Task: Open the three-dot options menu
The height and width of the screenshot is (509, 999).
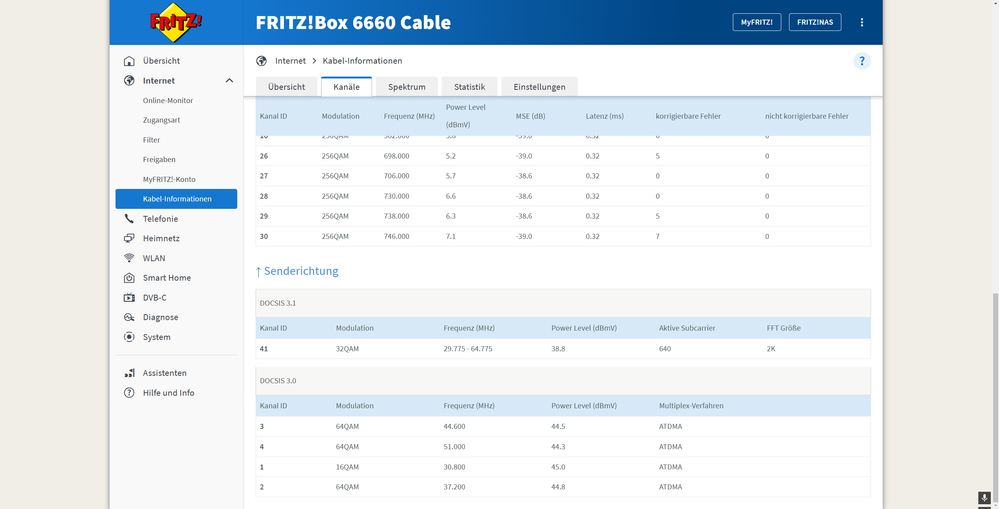Action: pyautogui.click(x=862, y=22)
